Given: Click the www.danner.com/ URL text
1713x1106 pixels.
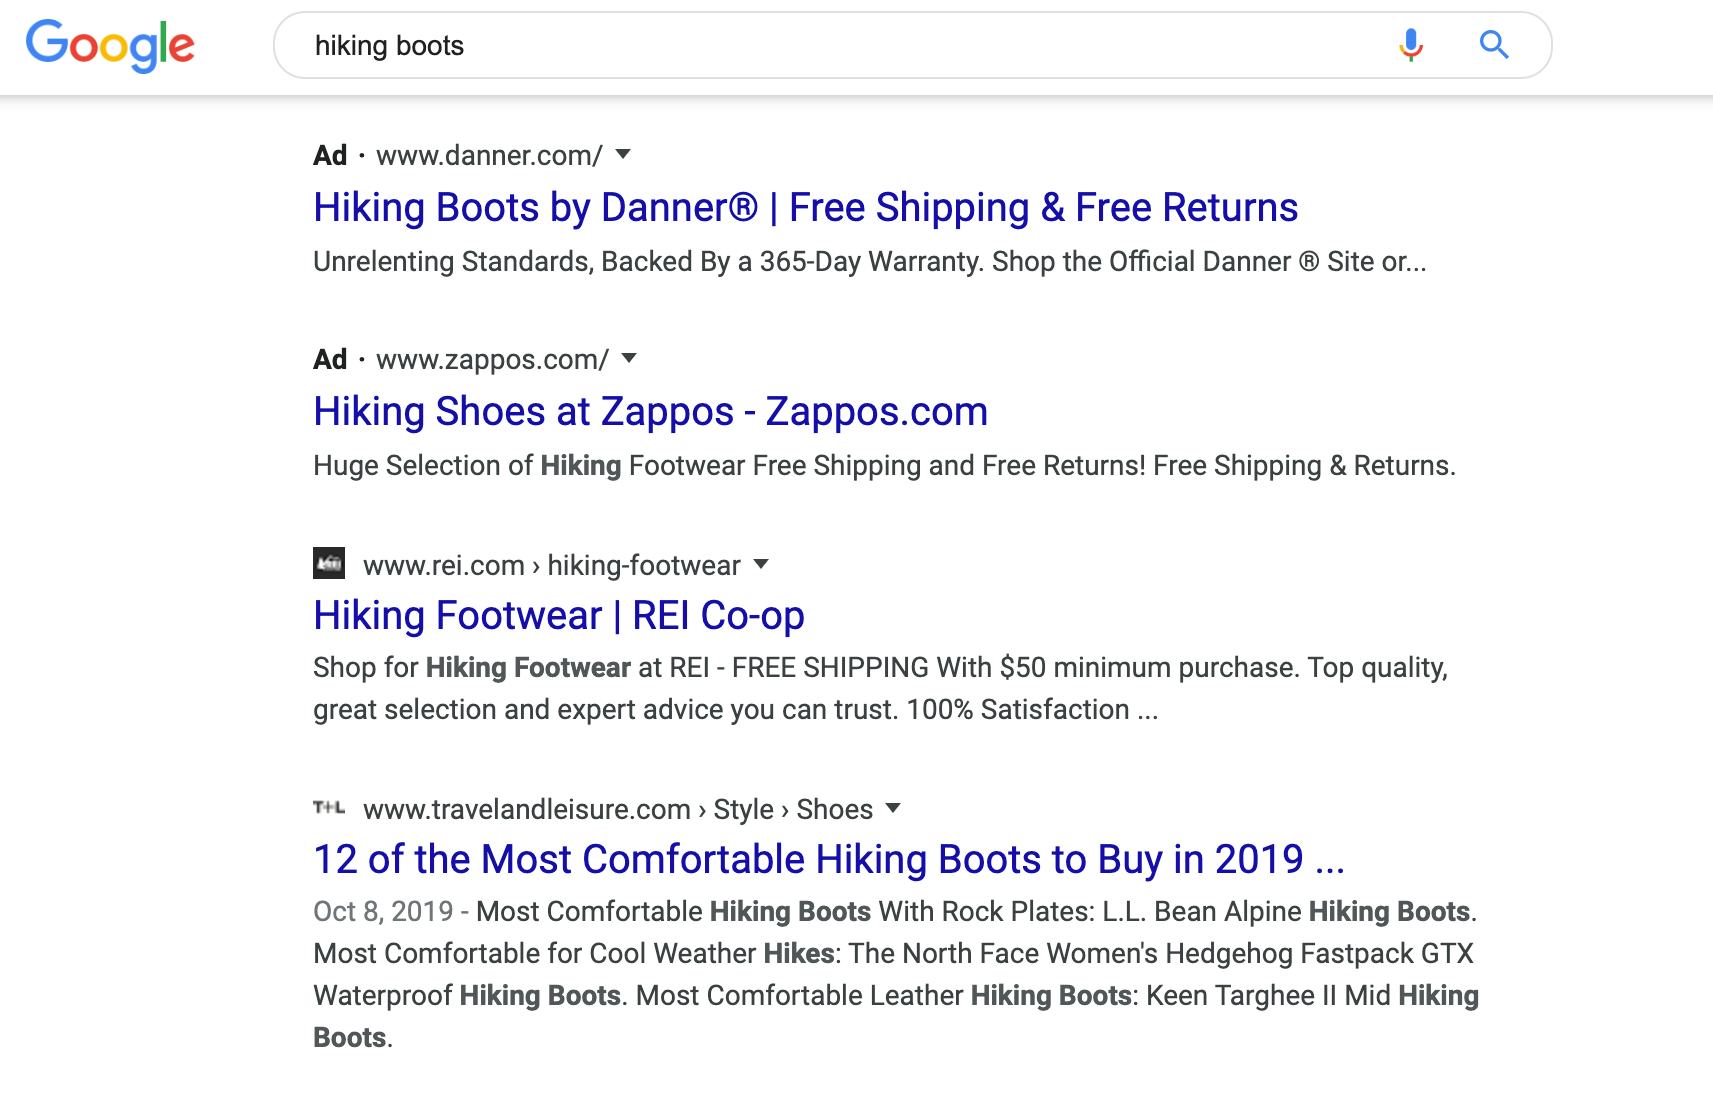Looking at the screenshot, I should pyautogui.click(x=489, y=156).
